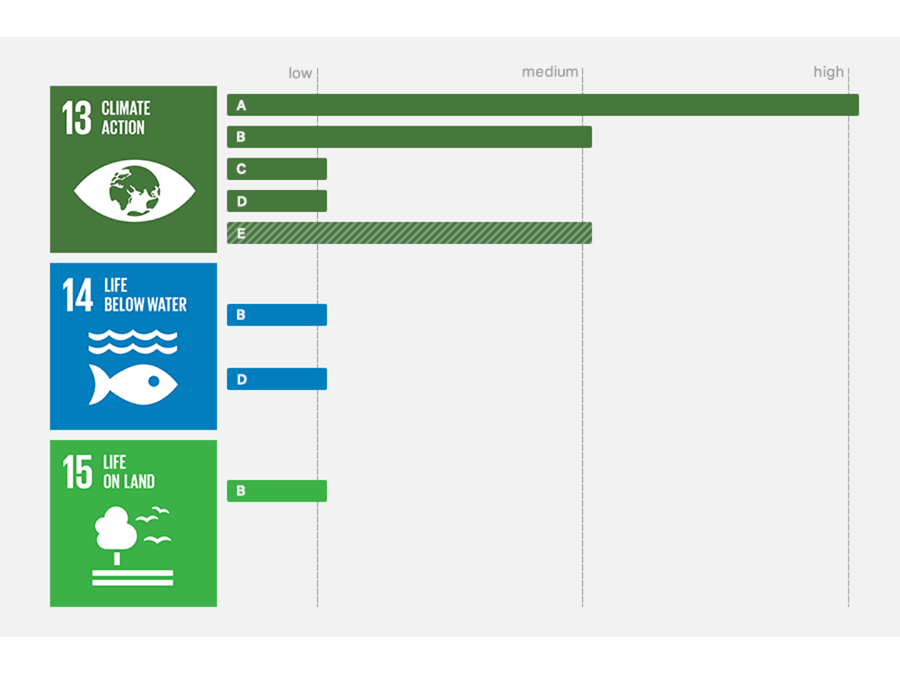This screenshot has width=900, height=675.
Task: Click the ground lines beneath the tree
Action: coord(133,576)
